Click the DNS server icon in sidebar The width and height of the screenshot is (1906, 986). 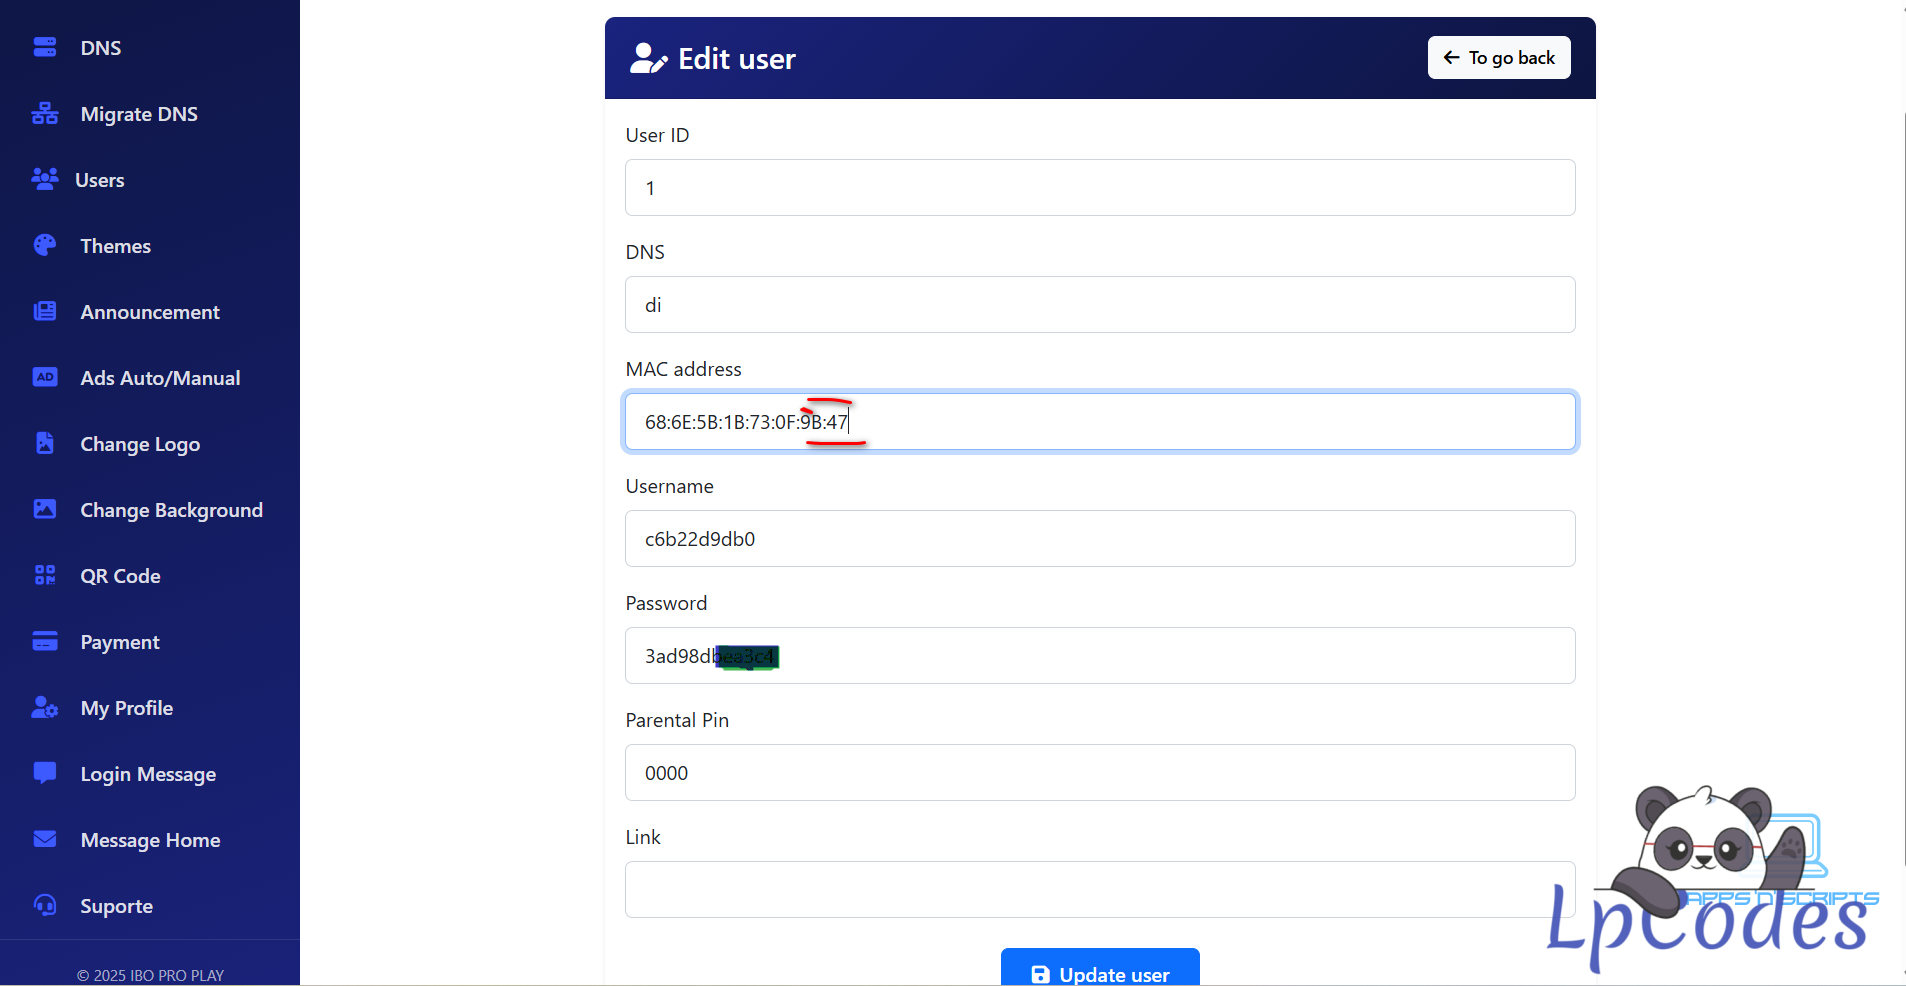coord(45,47)
